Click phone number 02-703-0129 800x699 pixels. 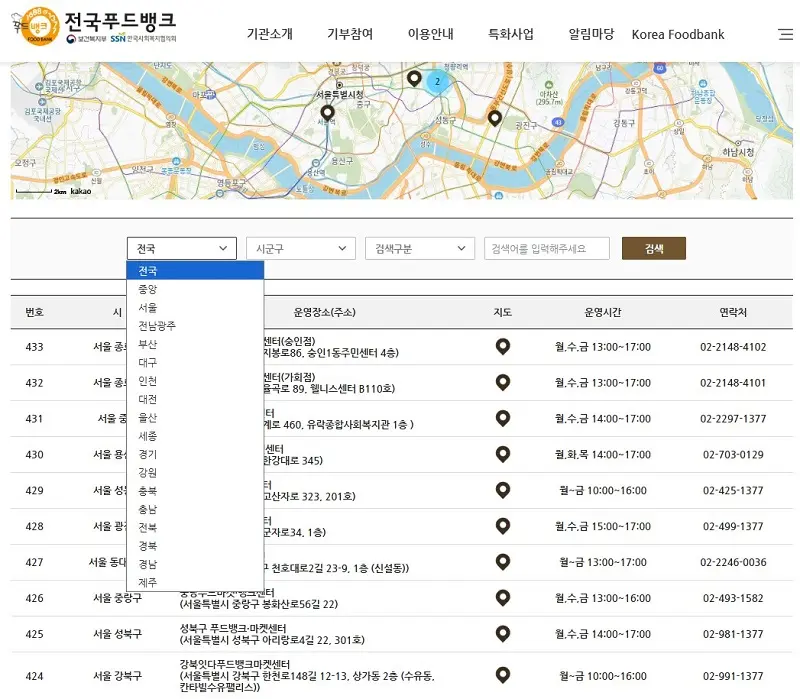point(733,455)
